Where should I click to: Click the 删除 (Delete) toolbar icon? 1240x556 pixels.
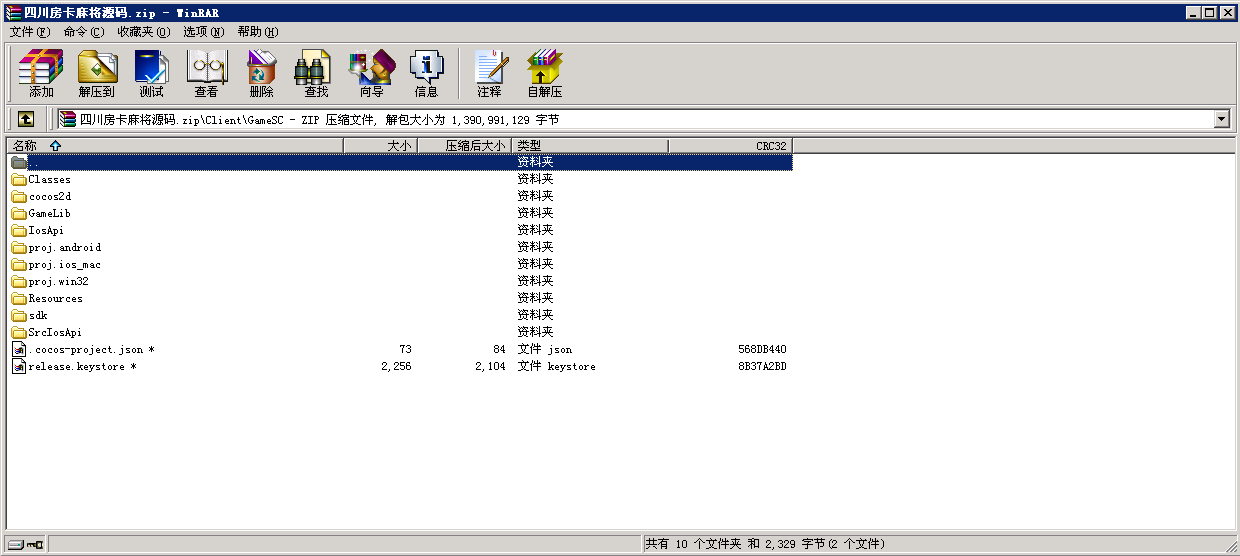(261, 73)
